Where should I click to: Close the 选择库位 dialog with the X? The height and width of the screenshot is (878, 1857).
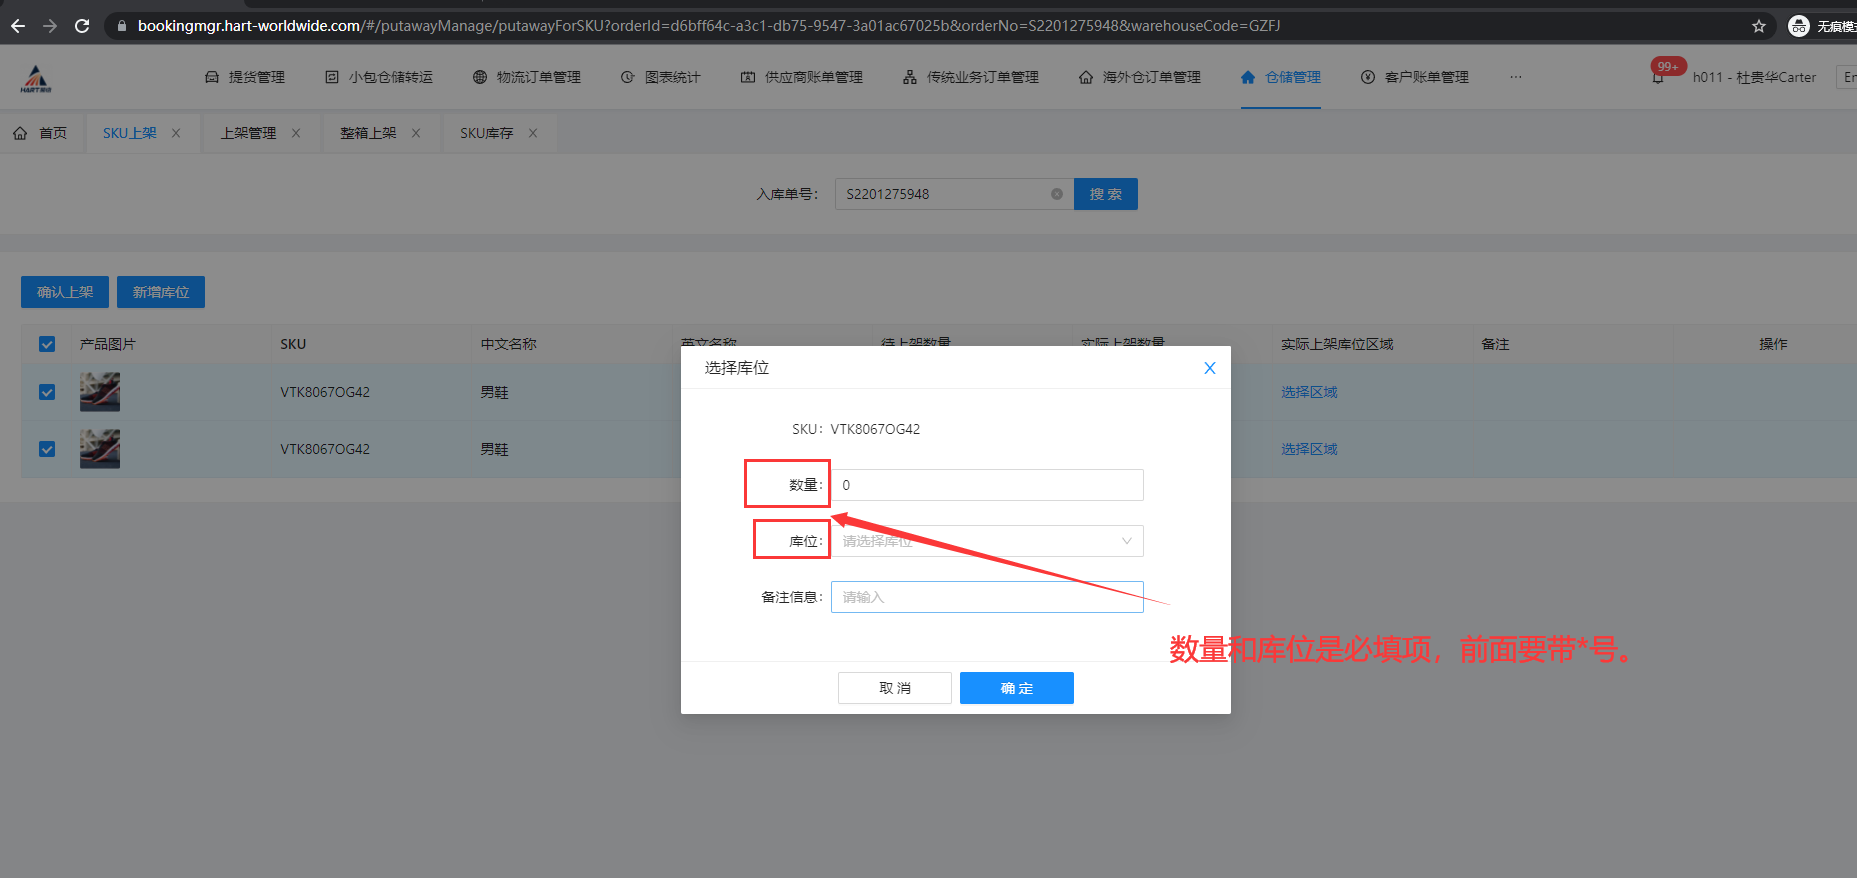coord(1209,368)
